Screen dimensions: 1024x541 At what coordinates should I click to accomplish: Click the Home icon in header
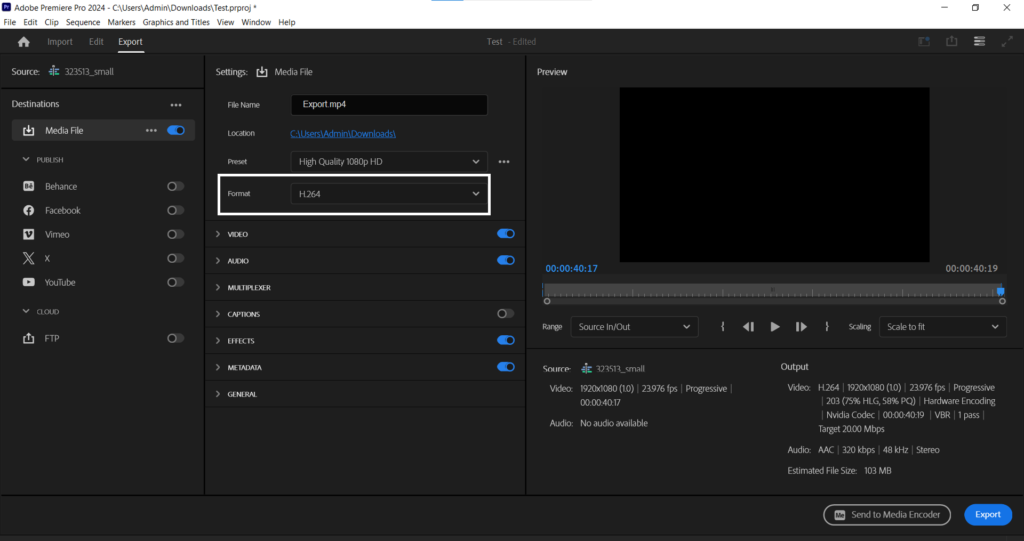coord(23,42)
